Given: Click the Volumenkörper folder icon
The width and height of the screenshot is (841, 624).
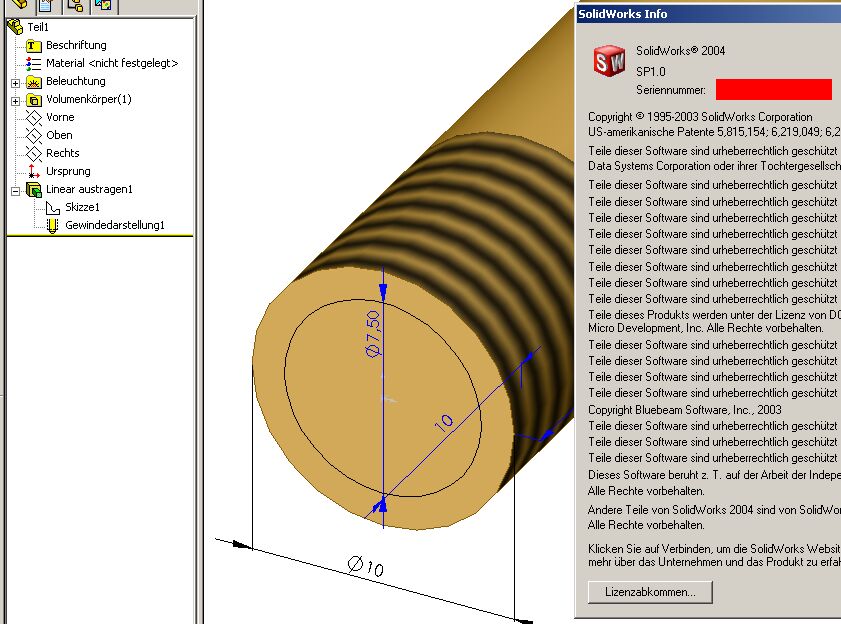Looking at the screenshot, I should coord(34,100).
